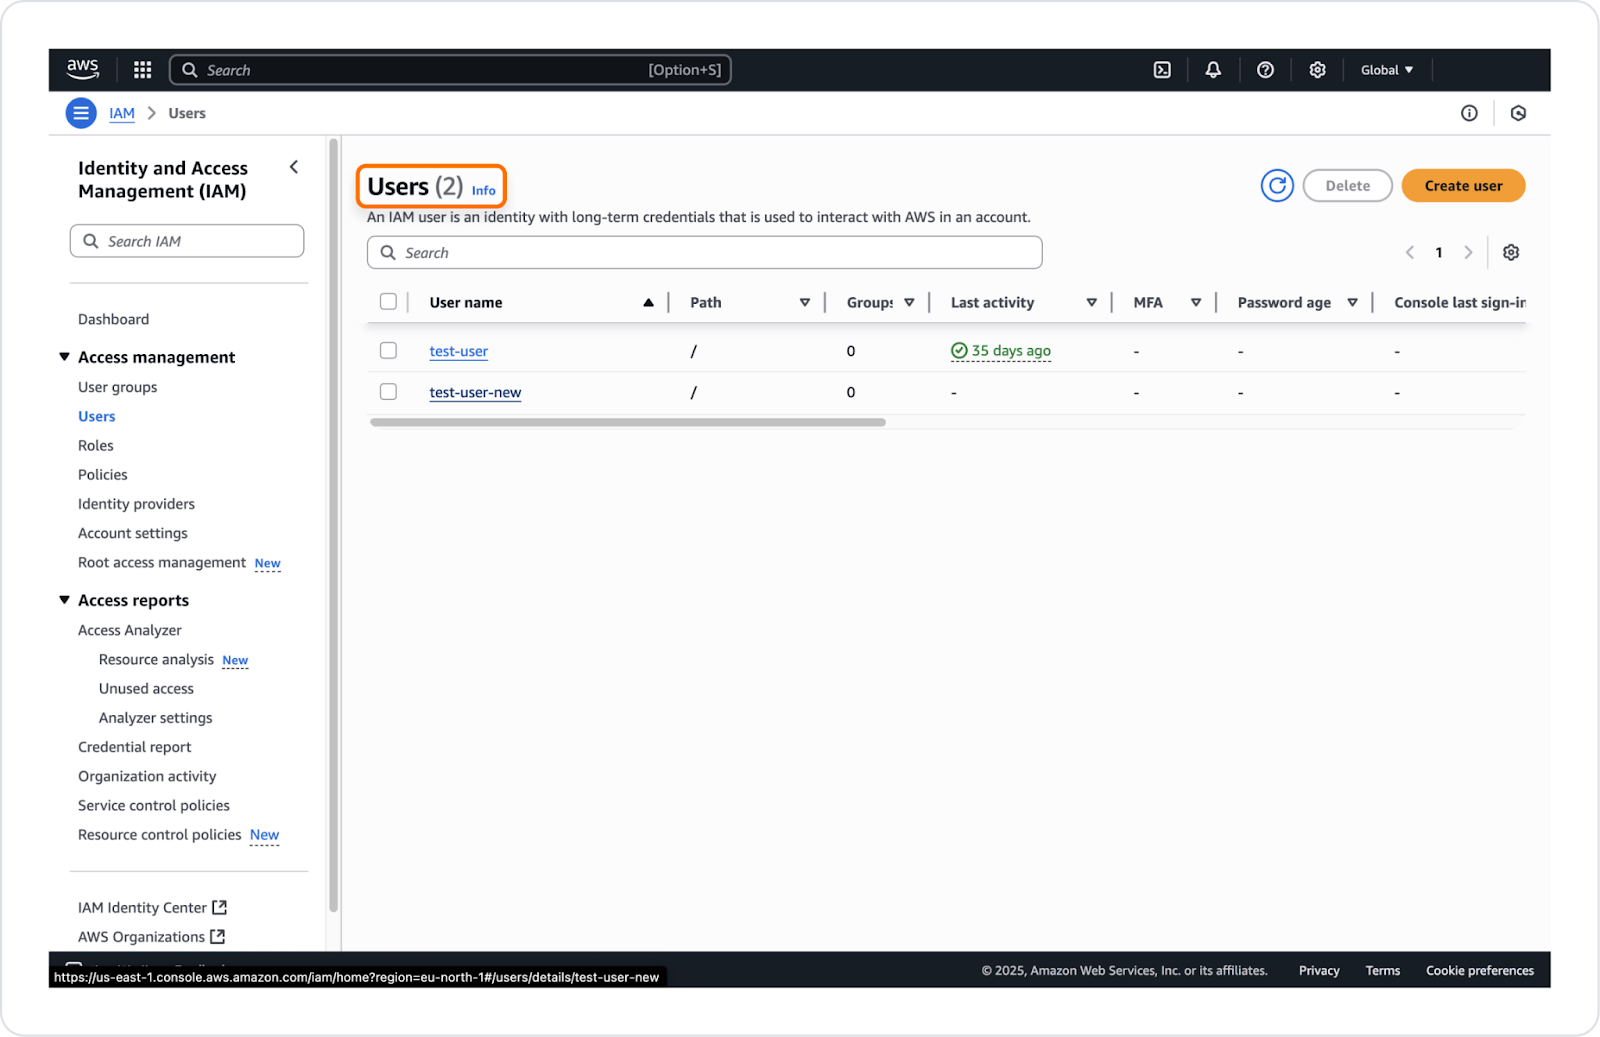Viewport: 1600px width, 1037px height.
Task: Open User groups in the sidebar
Action: click(x=117, y=387)
